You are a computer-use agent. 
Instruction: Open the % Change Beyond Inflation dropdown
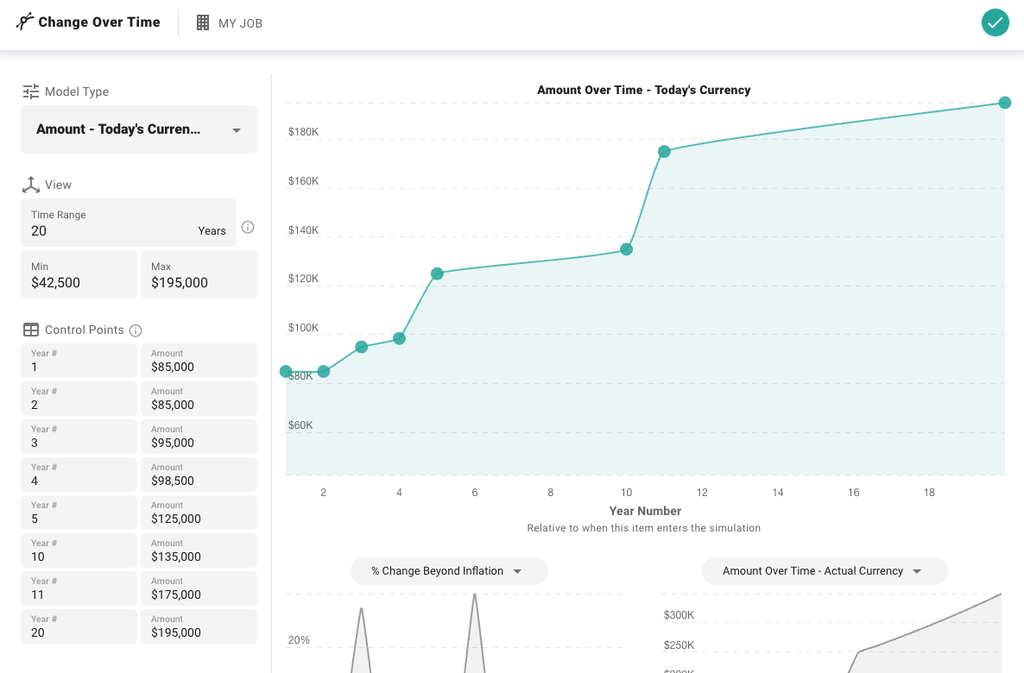coord(448,571)
